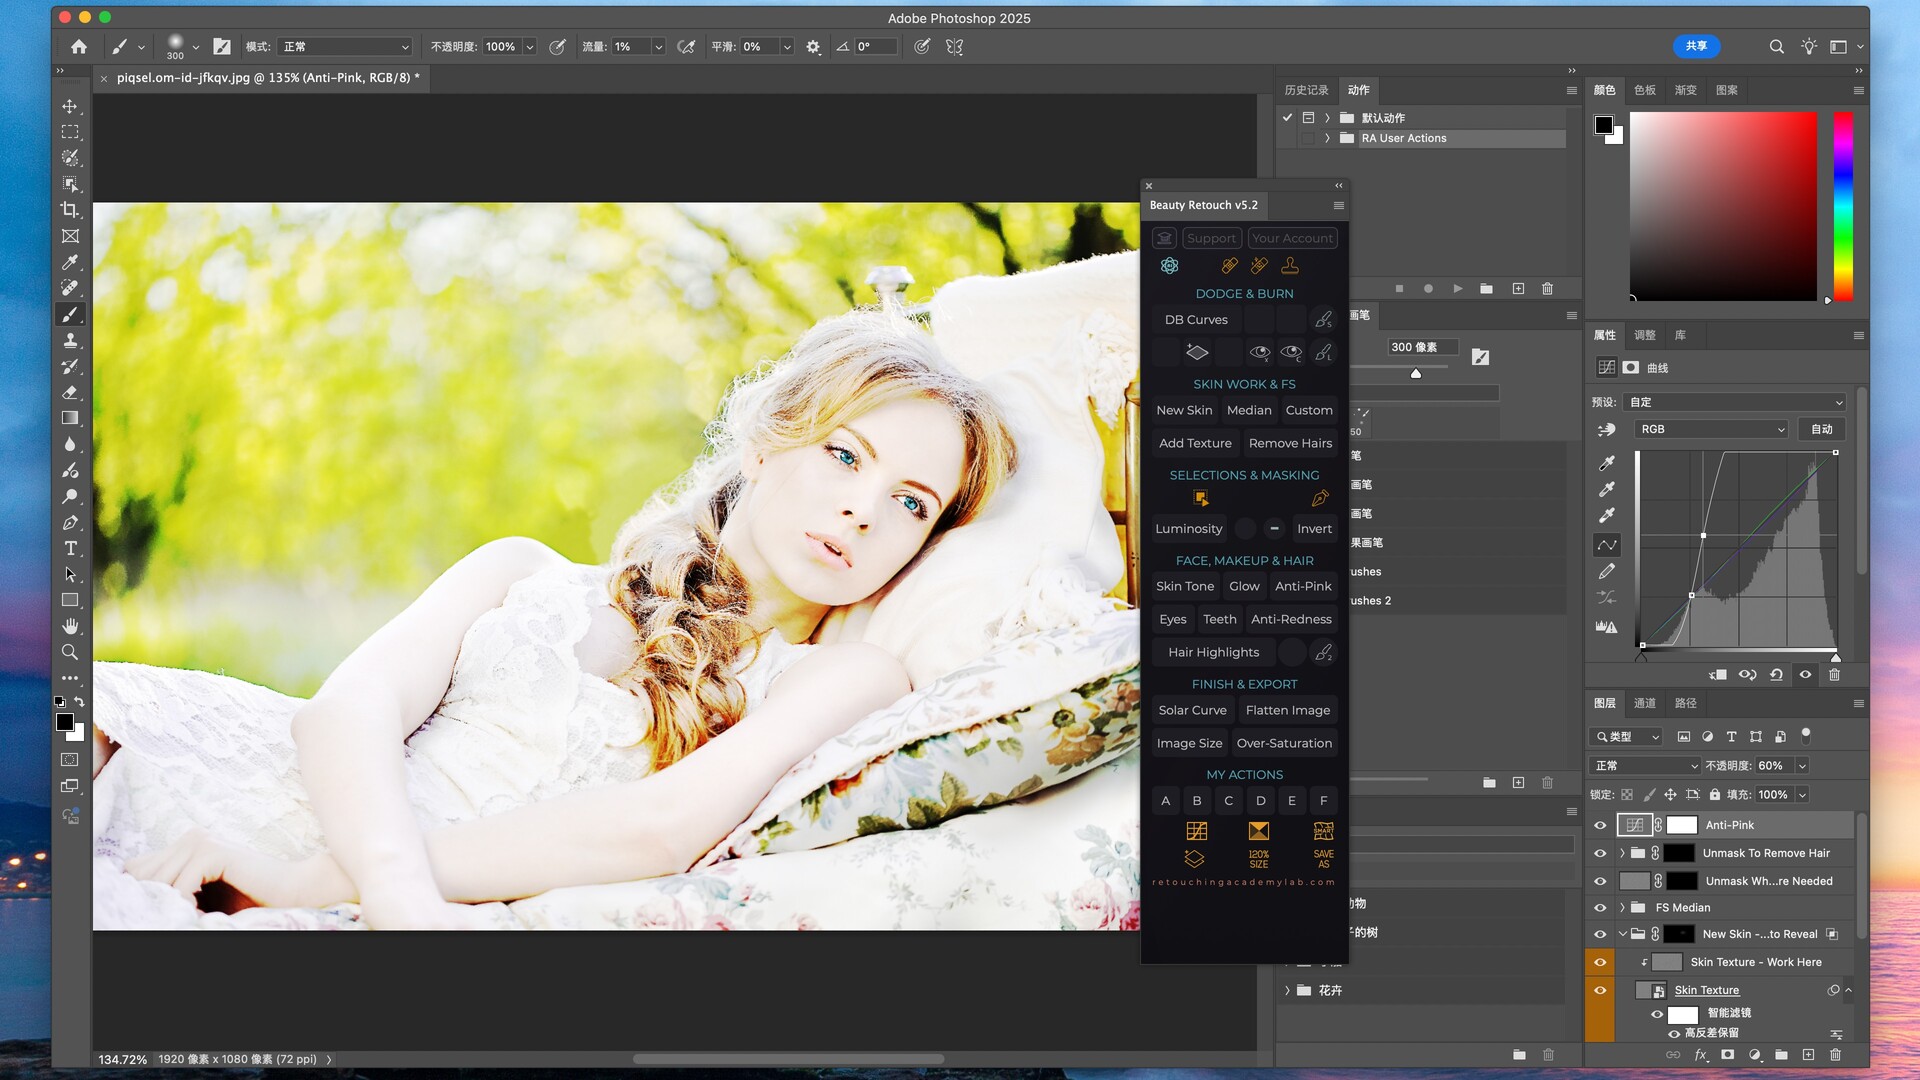Select the Type tool
Viewport: 1920px width, 1080px height.
point(70,548)
